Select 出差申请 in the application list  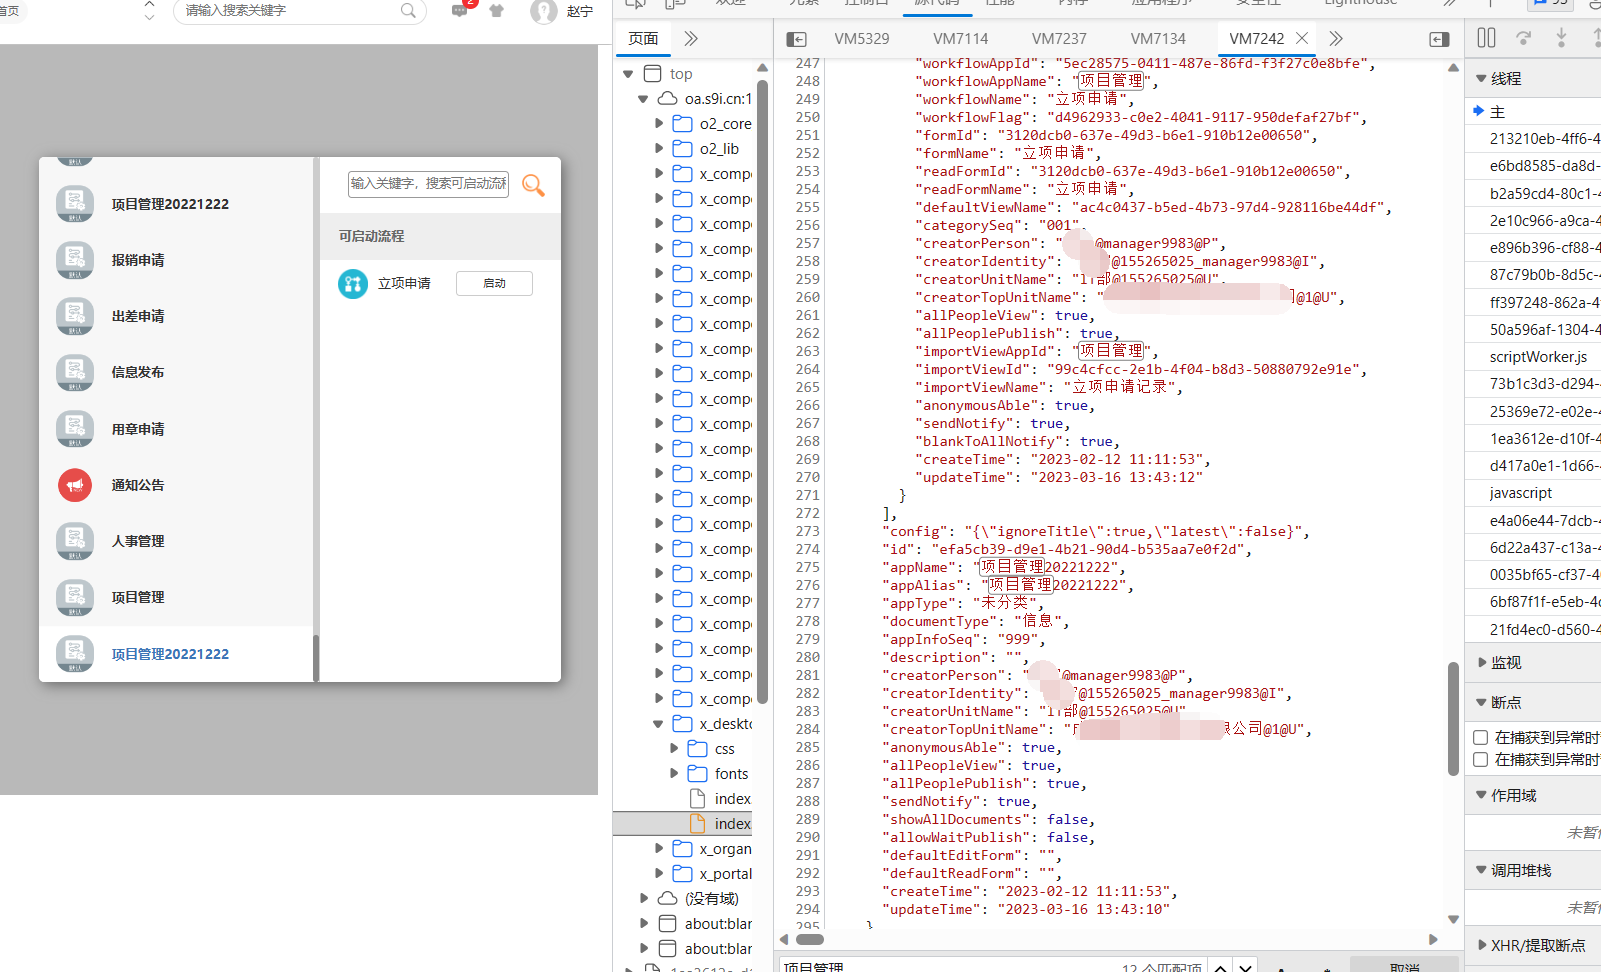[x=138, y=316]
